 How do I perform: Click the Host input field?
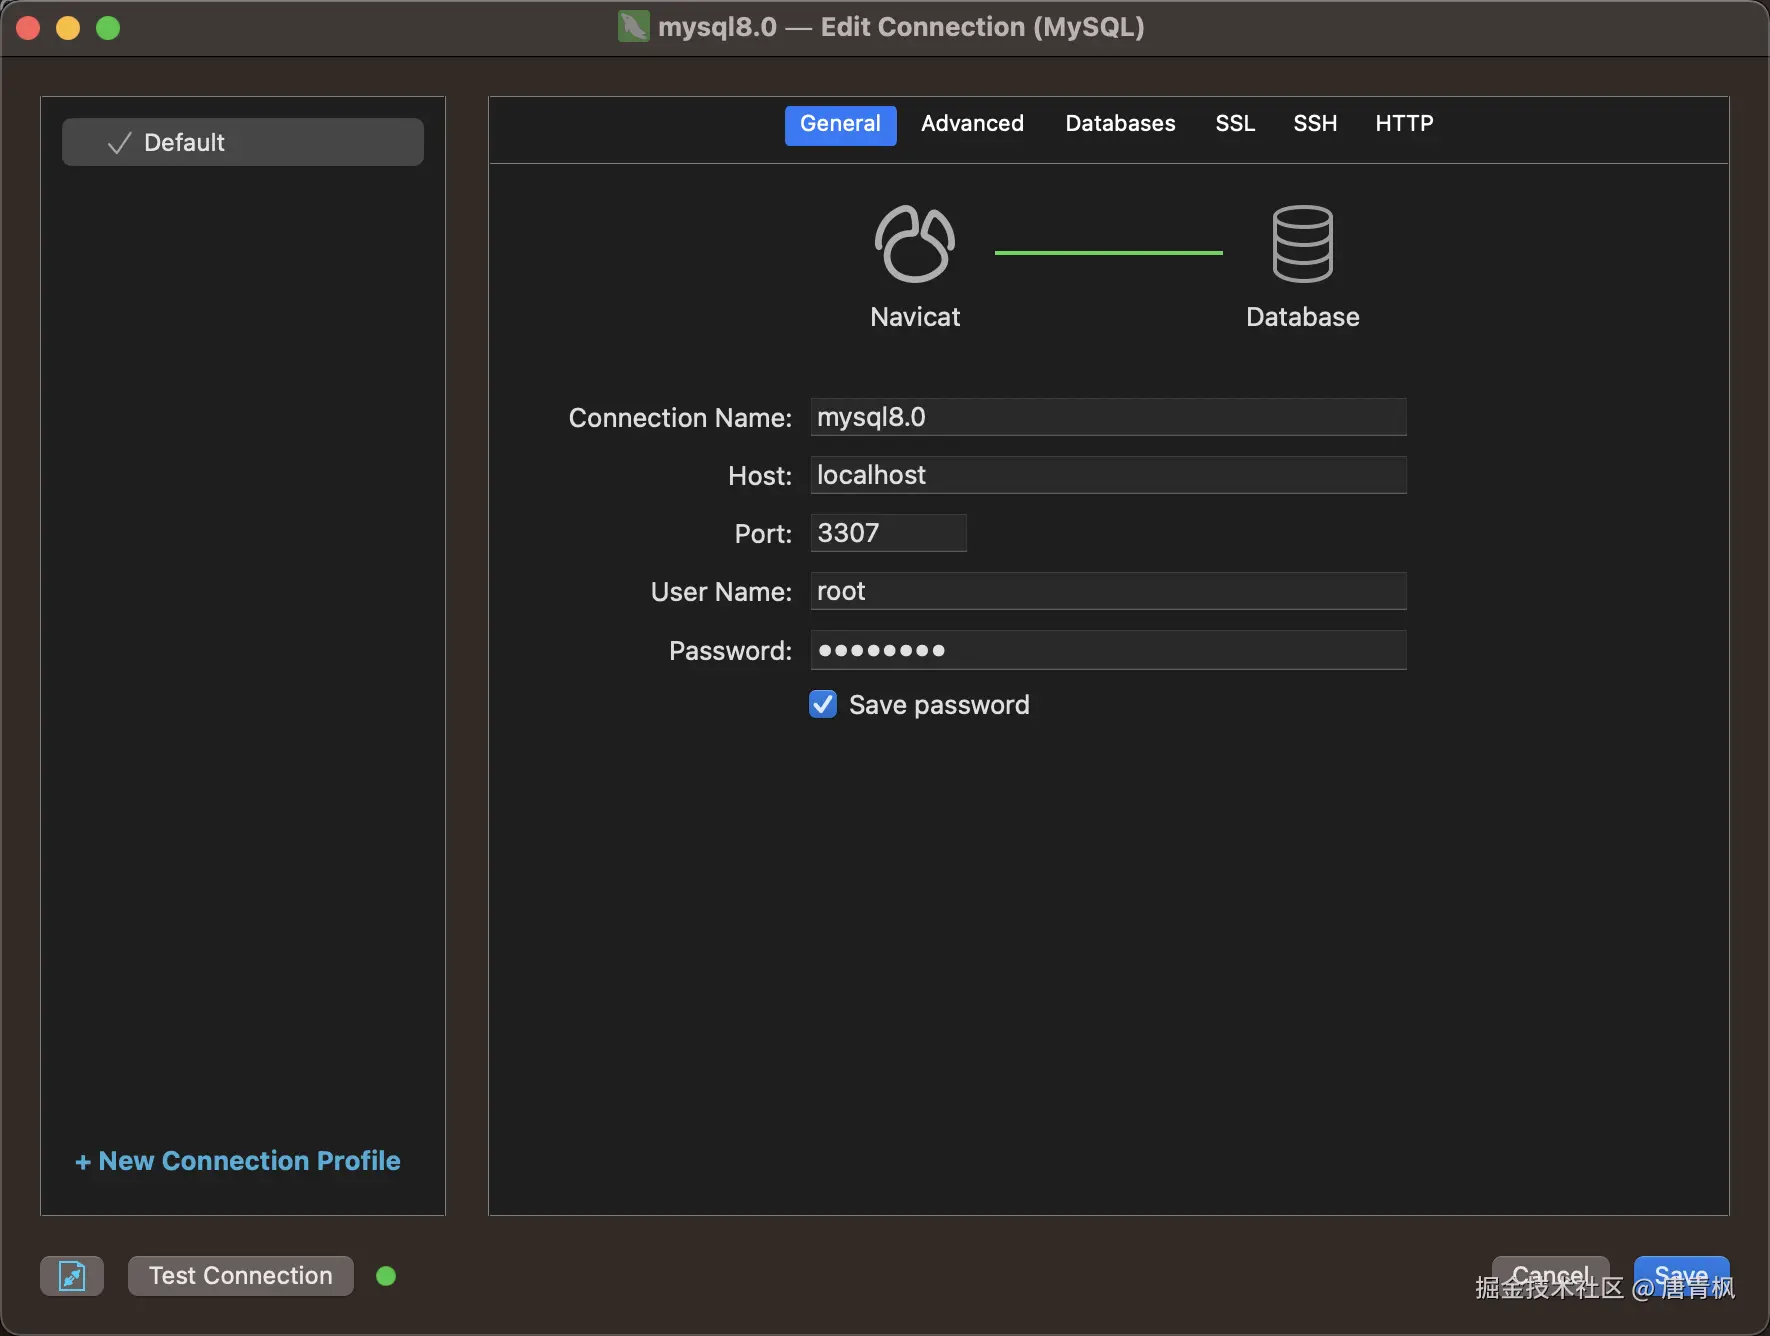coord(1108,475)
